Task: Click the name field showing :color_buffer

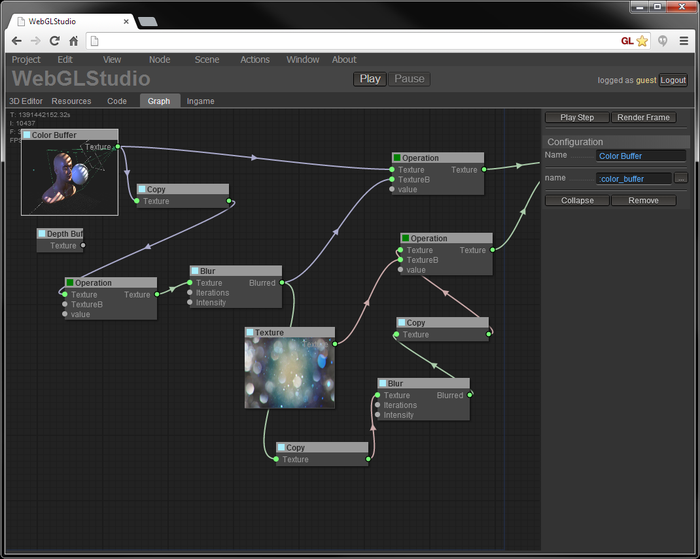Action: click(633, 179)
